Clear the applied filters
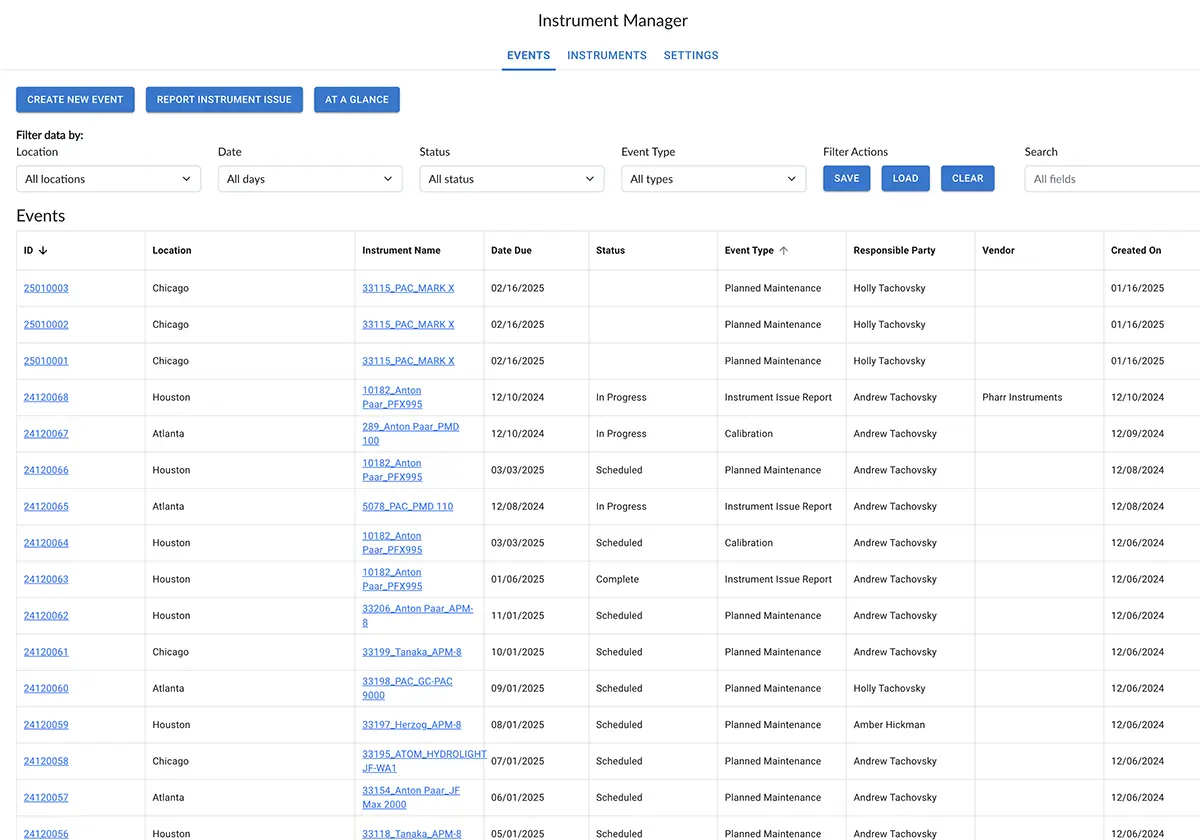 click(x=968, y=179)
